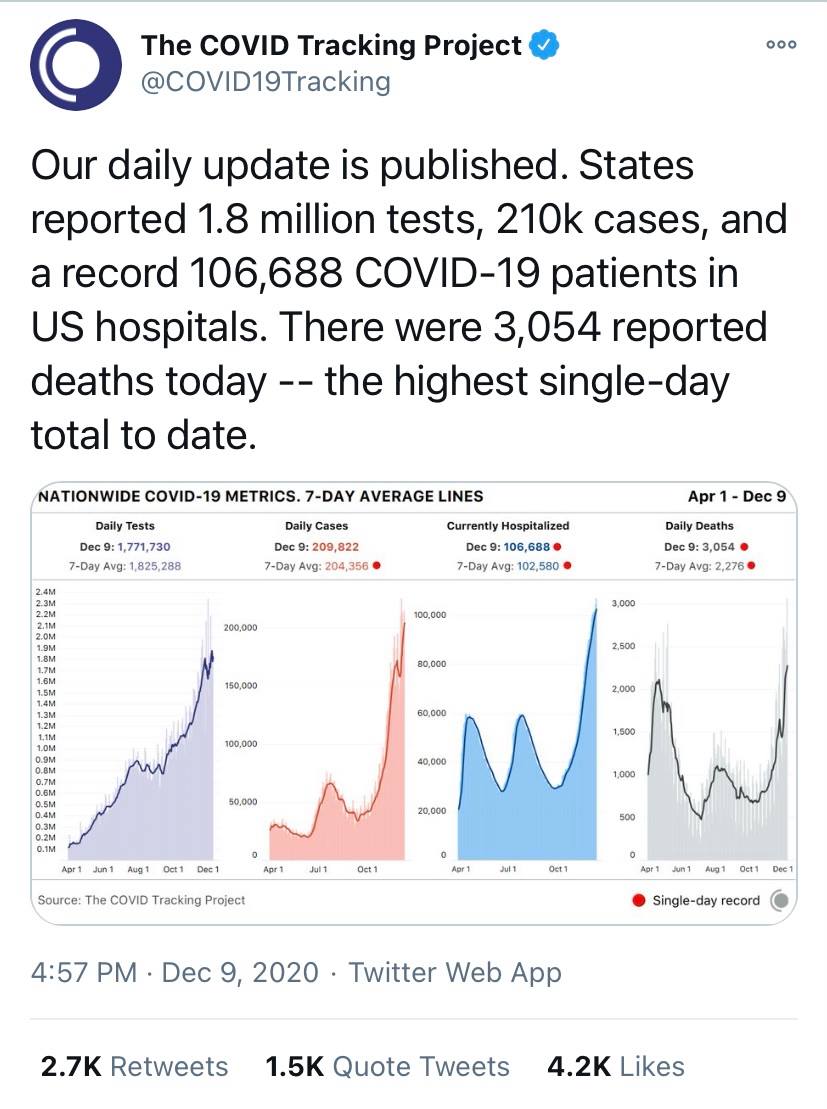The height and width of the screenshot is (1109, 827).
Task: Click the @COVID19Tracking handle
Action: click(265, 81)
